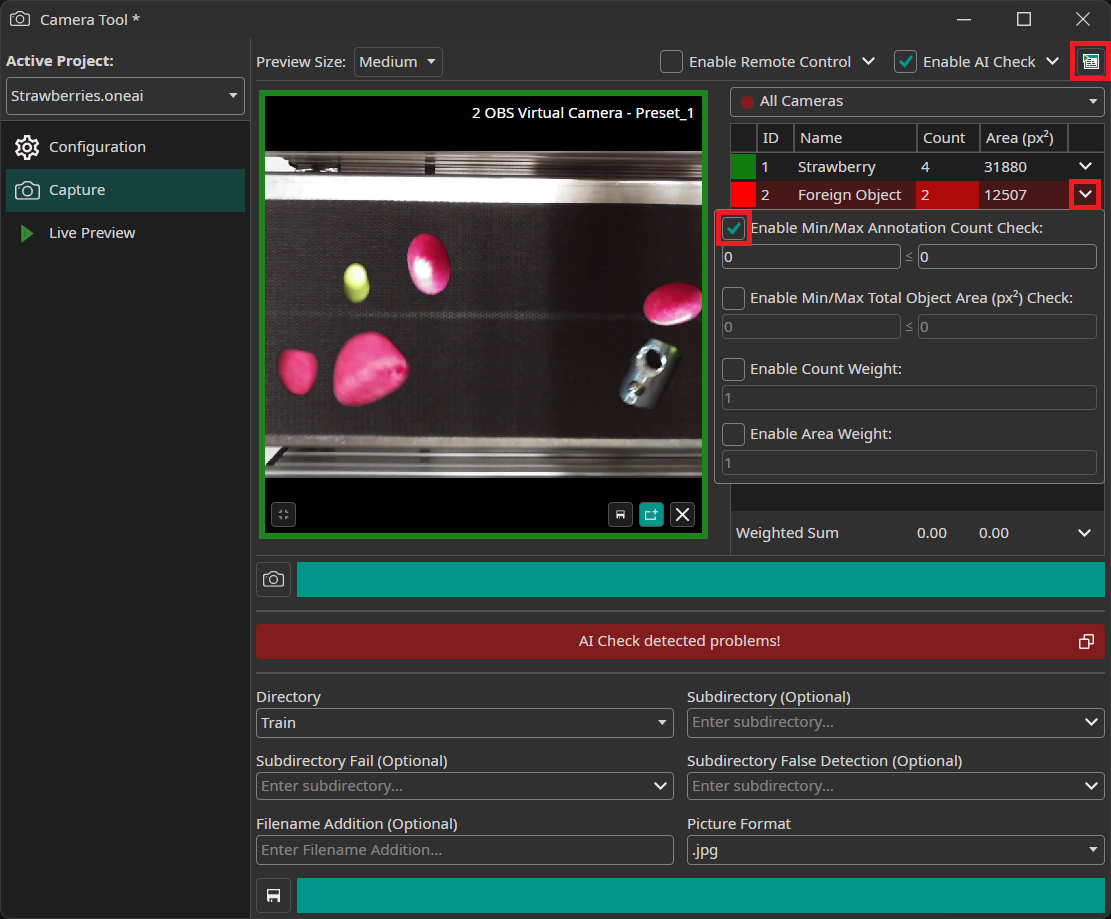Click the resize handle icon in preview corner

[283, 514]
